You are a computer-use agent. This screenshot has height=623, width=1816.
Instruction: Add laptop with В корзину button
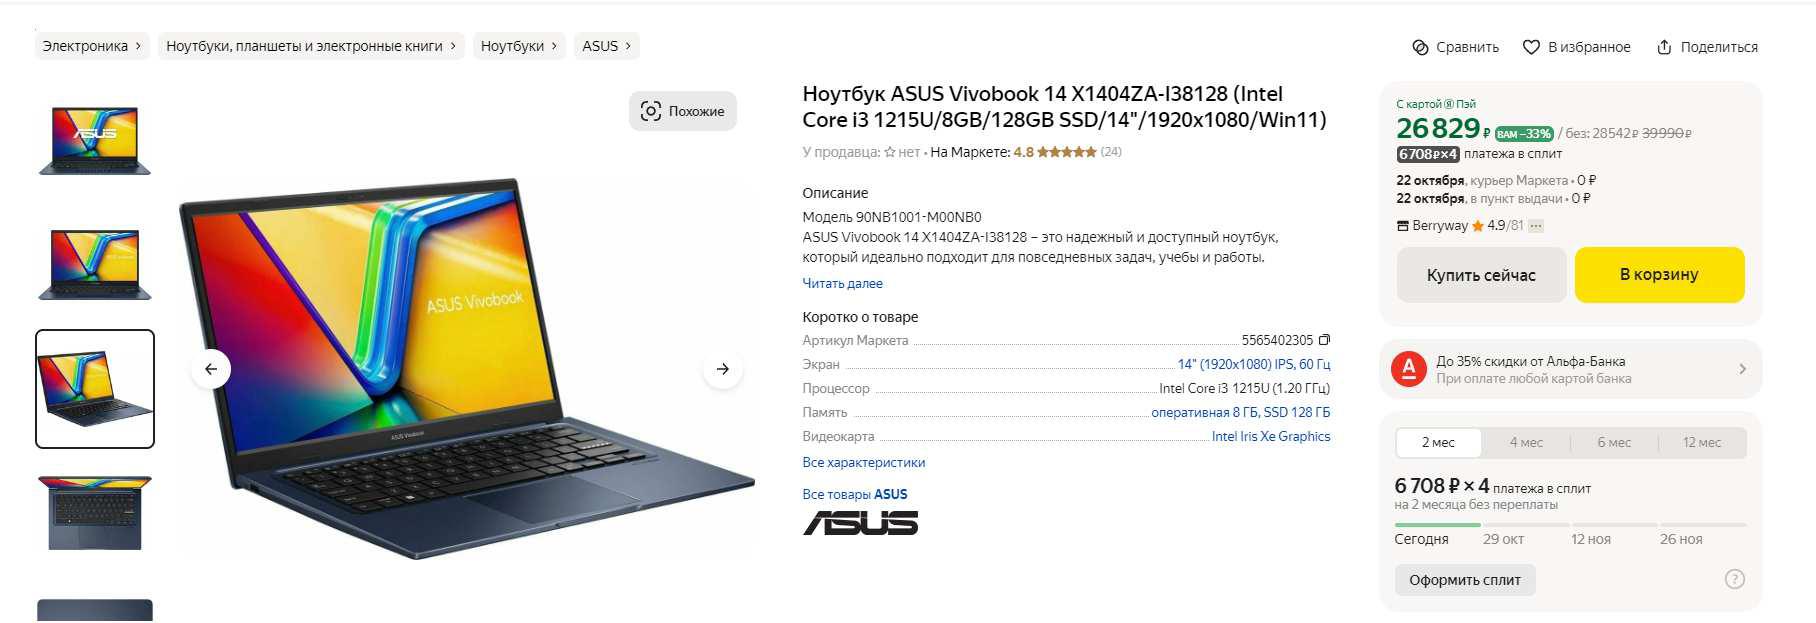pyautogui.click(x=1659, y=274)
